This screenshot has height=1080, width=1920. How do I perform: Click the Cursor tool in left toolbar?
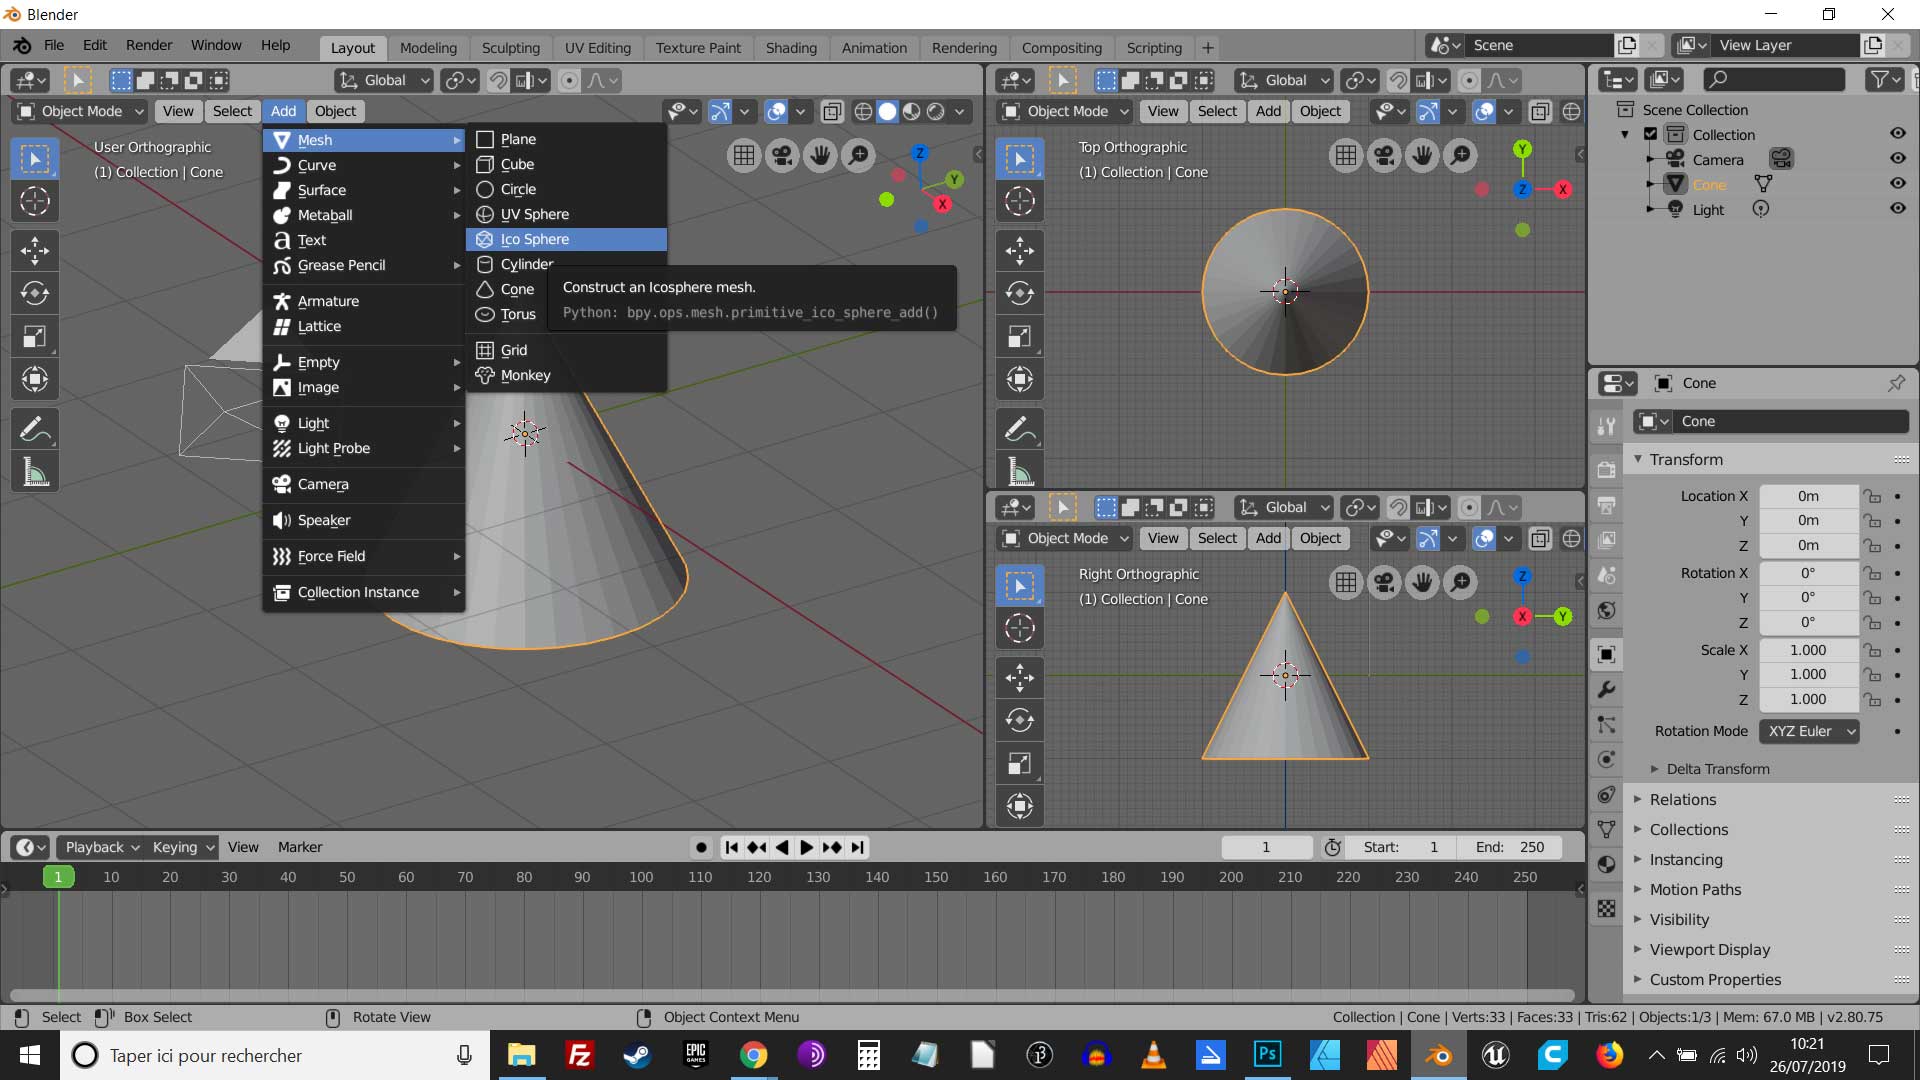click(x=35, y=201)
